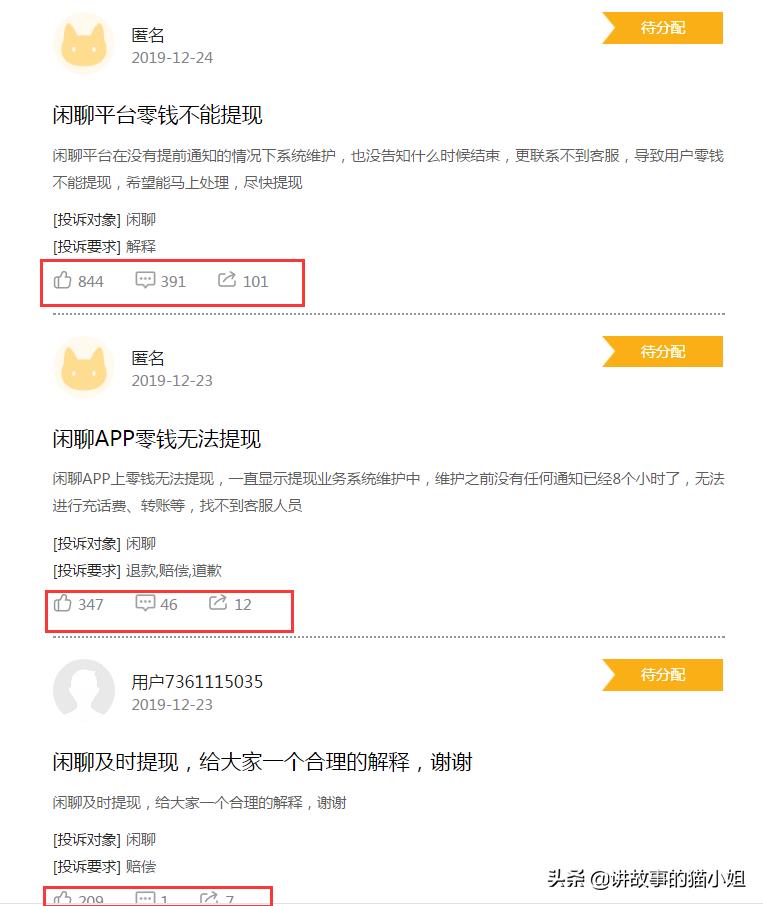The image size is (763, 906).
Task: Click cat avatar dated 2019-12-23
Action: [x=84, y=367]
